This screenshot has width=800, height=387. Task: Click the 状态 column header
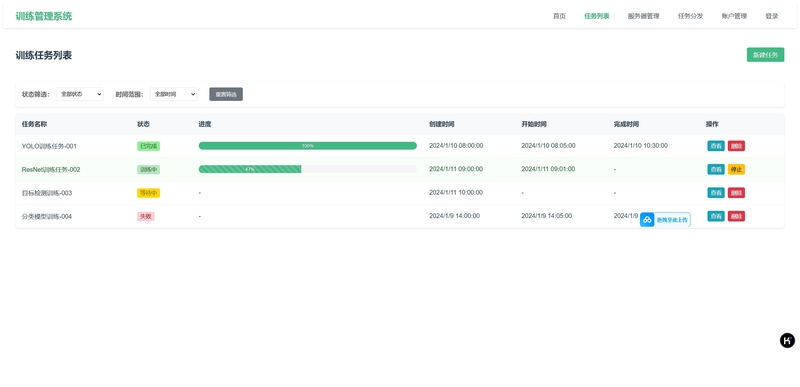coord(143,124)
